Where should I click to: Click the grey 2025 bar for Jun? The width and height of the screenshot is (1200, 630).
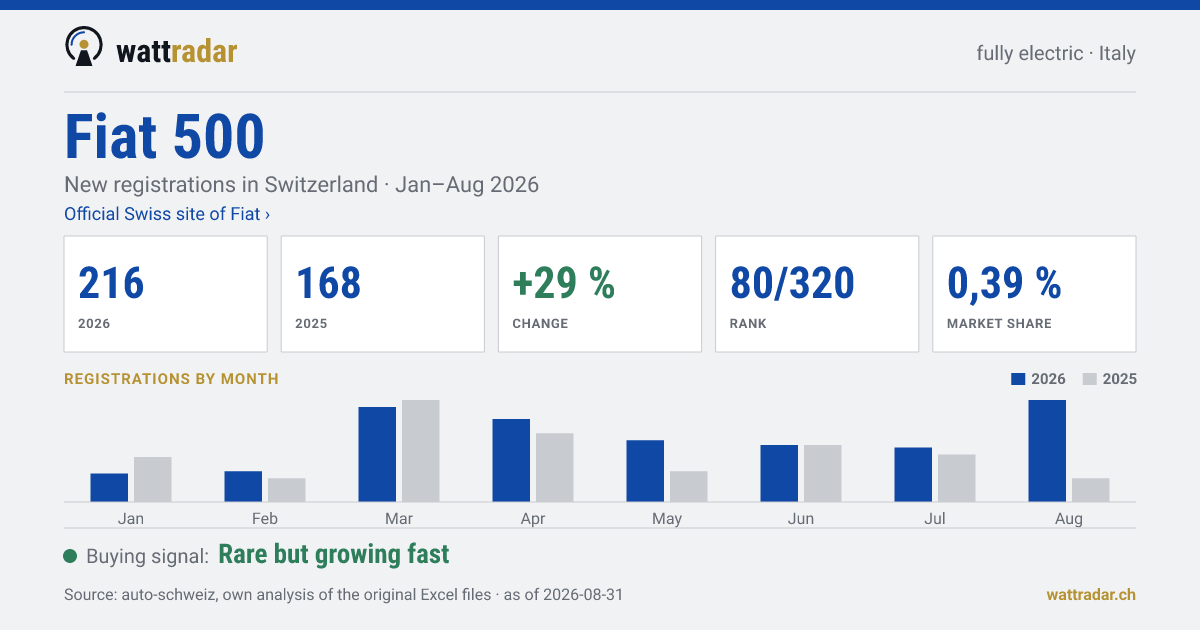pyautogui.click(x=823, y=473)
